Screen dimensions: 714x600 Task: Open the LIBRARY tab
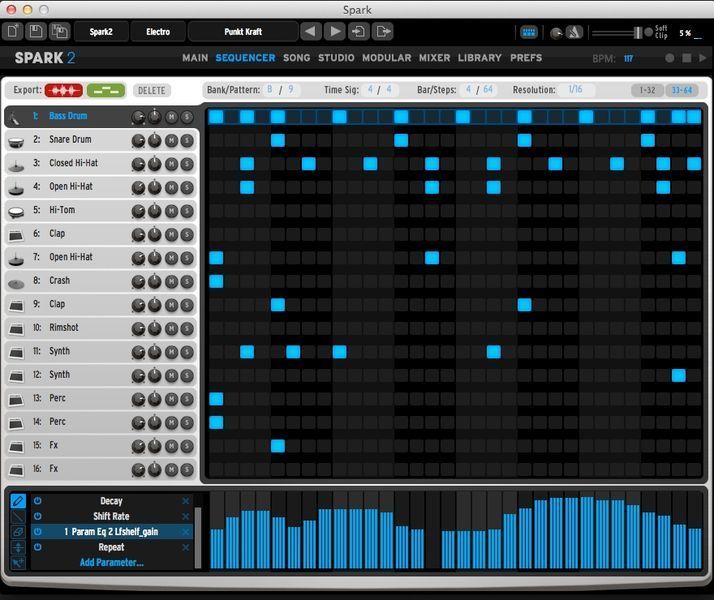480,58
